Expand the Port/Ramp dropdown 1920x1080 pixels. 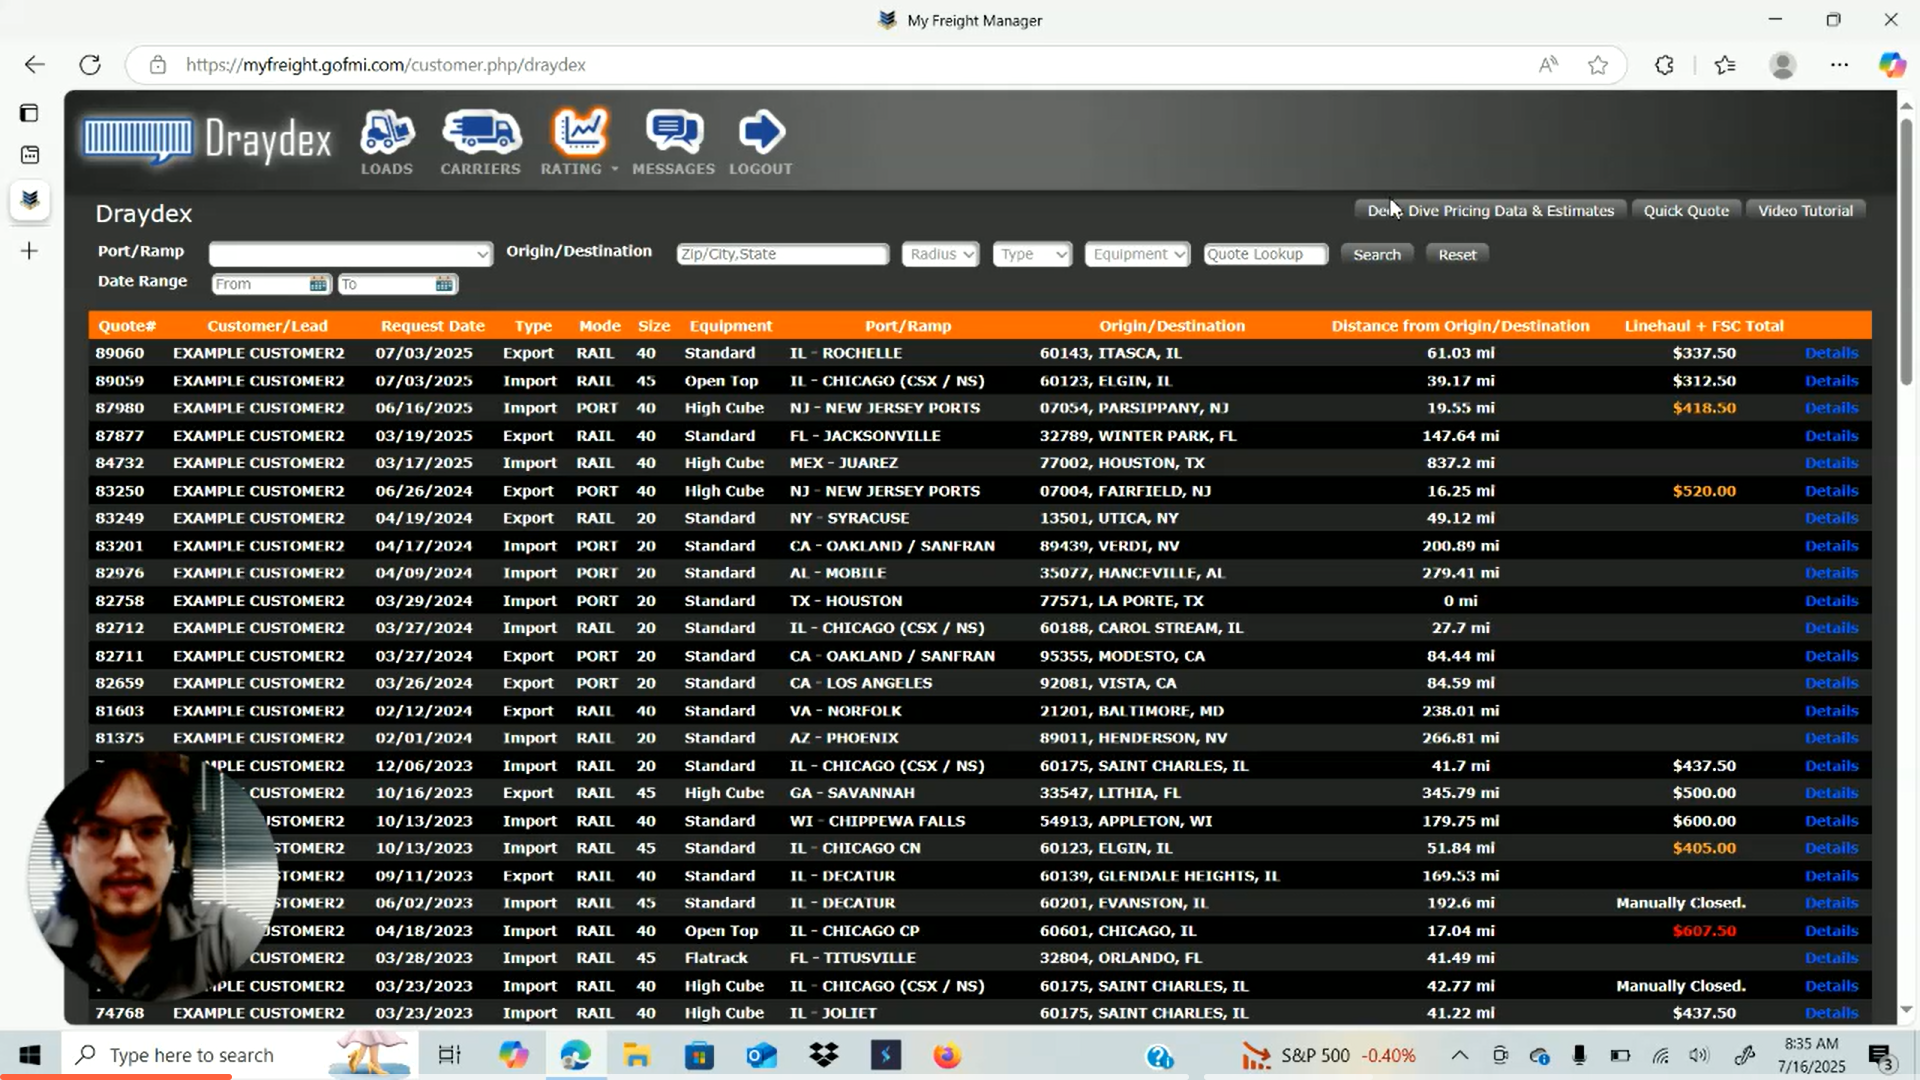click(350, 254)
